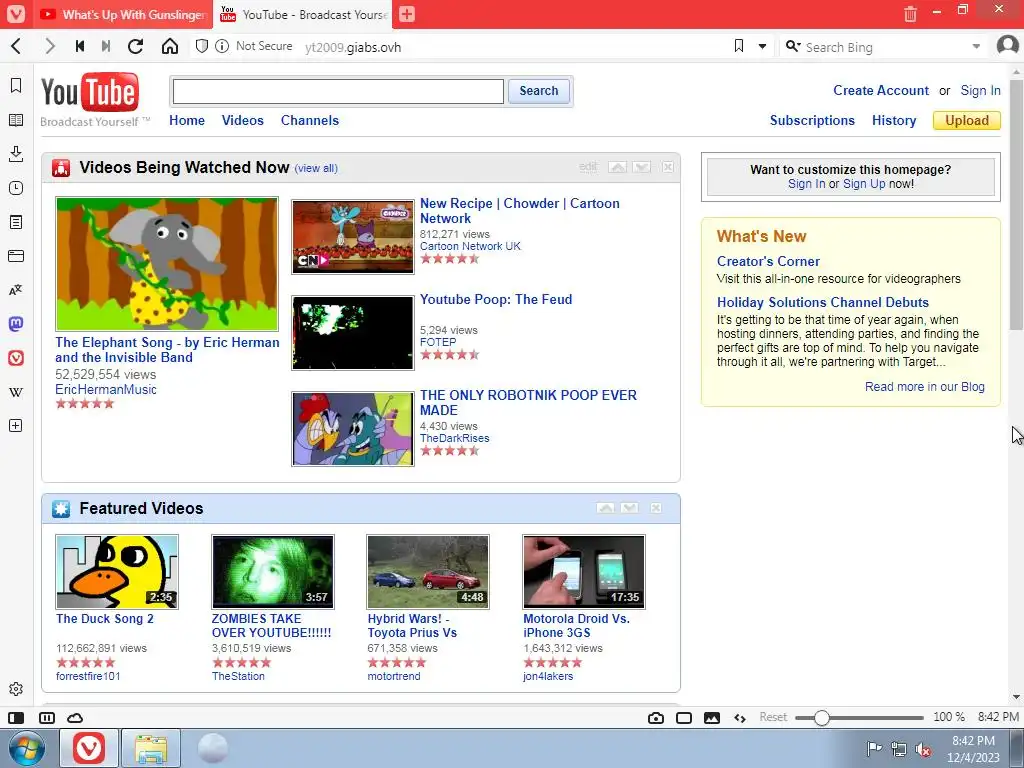Screen dimensions: 1024x768
Task: Open the page actions icon
Action: coord(740,718)
